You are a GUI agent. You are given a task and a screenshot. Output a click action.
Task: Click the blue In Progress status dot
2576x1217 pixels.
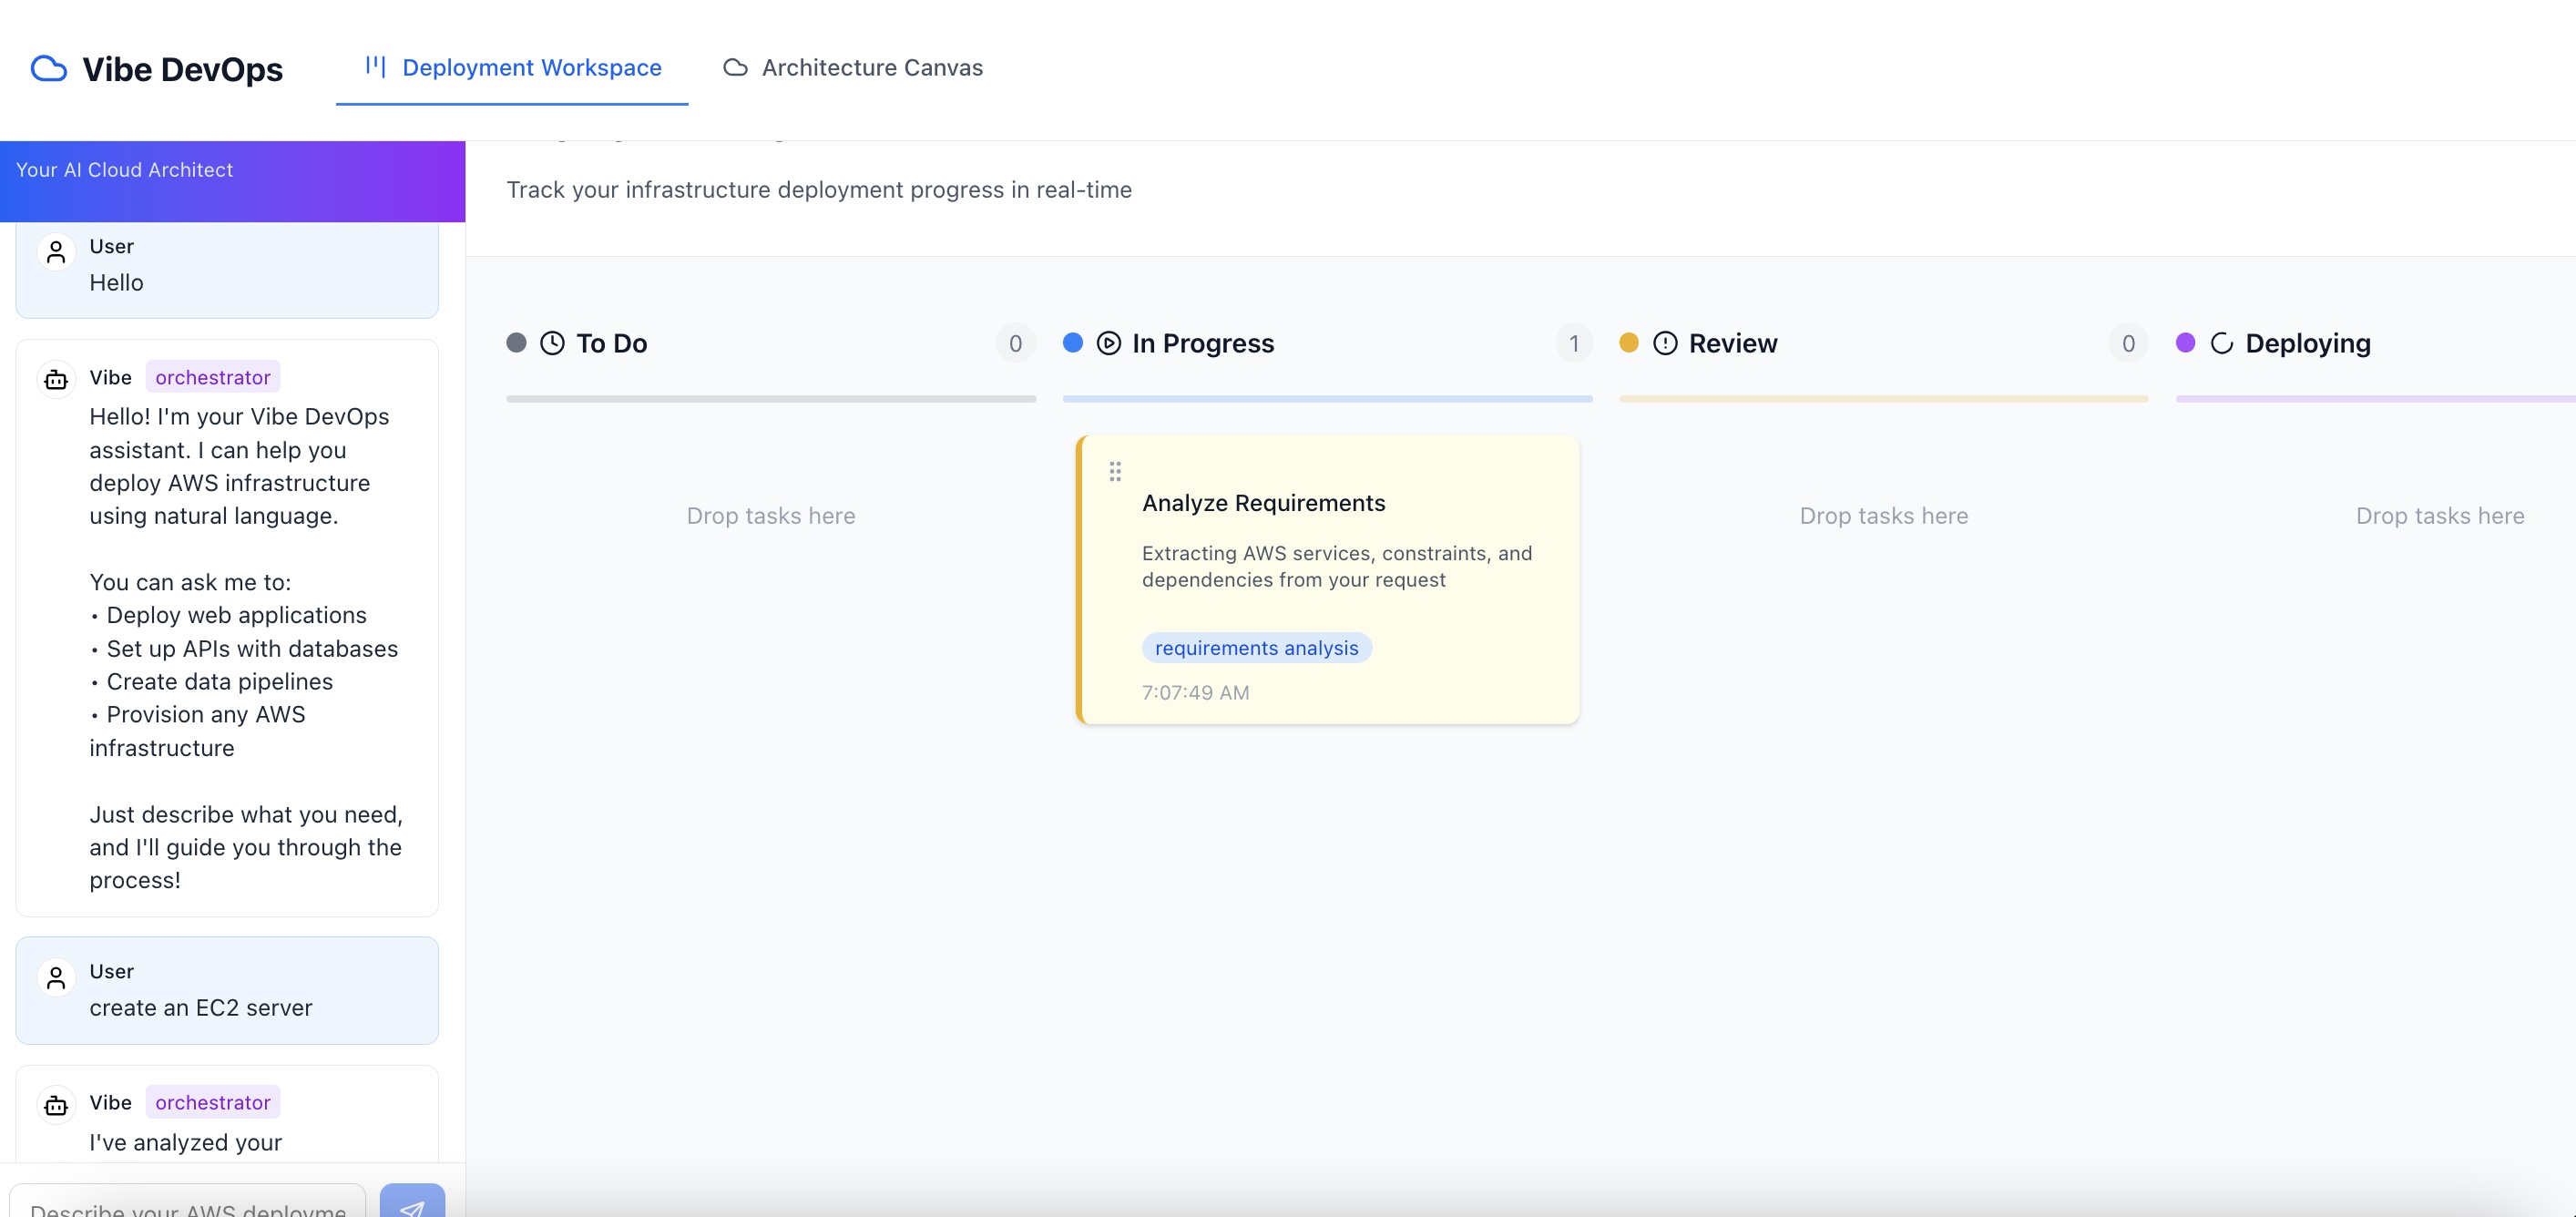click(1072, 343)
